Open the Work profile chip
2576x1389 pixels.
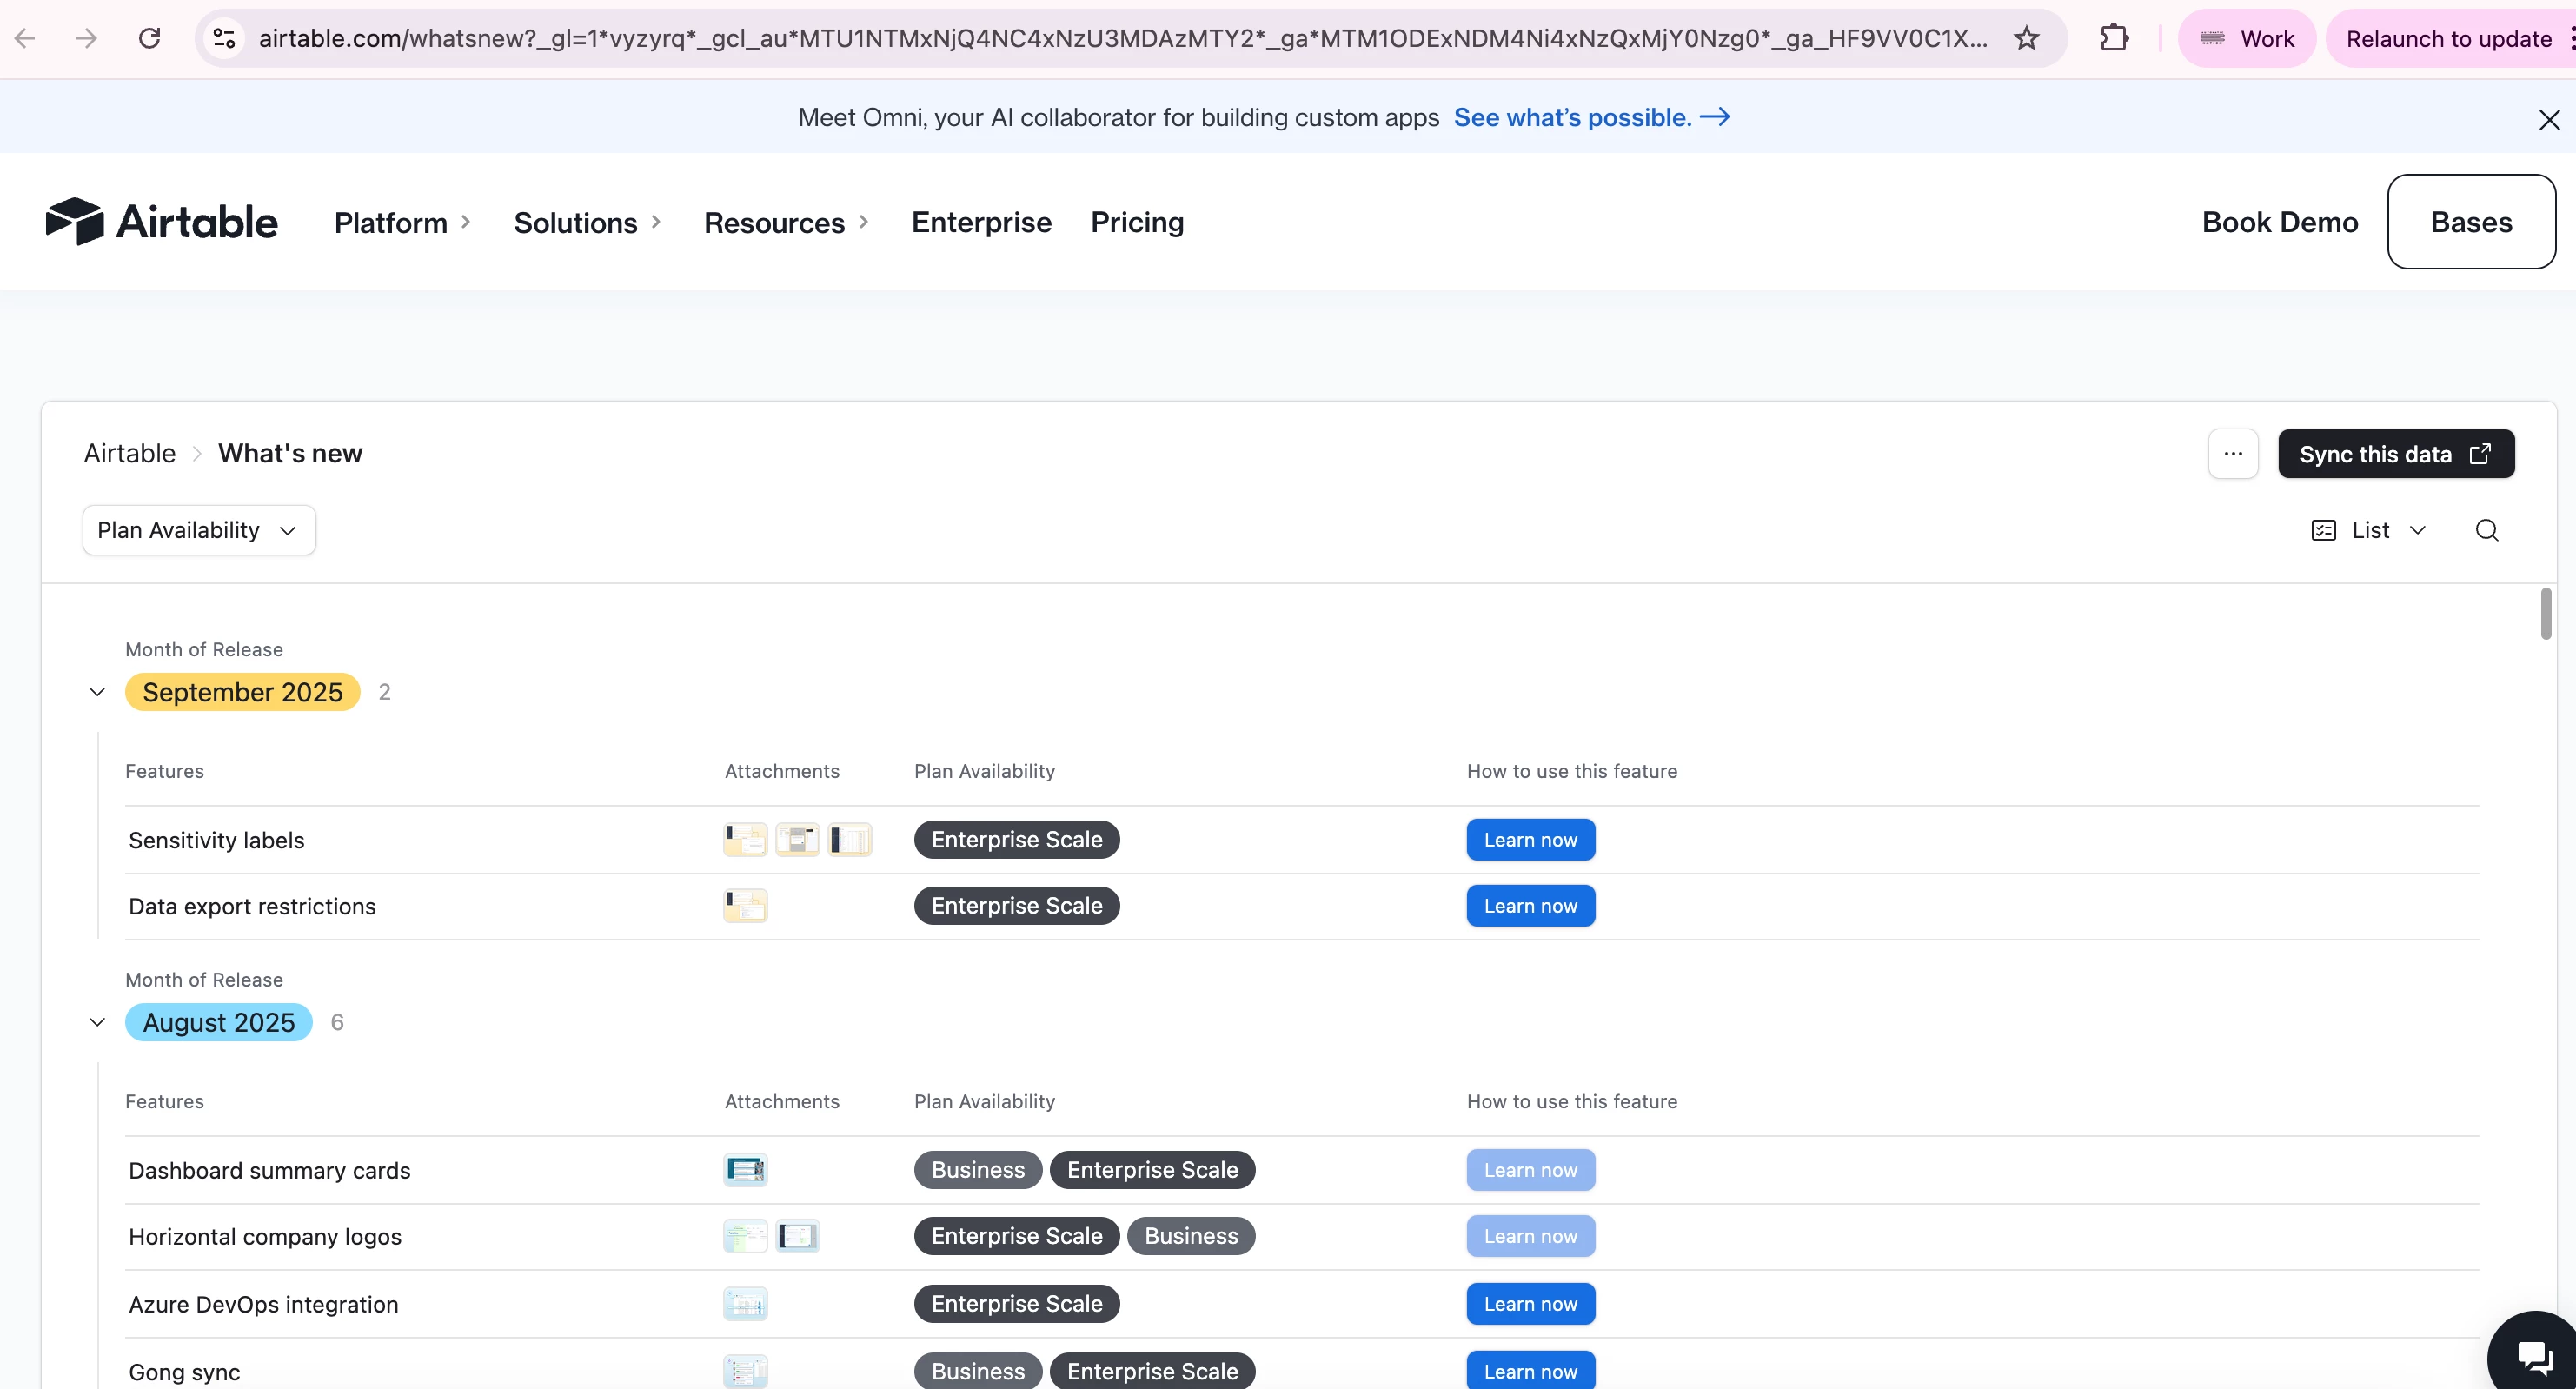pyautogui.click(x=2247, y=38)
